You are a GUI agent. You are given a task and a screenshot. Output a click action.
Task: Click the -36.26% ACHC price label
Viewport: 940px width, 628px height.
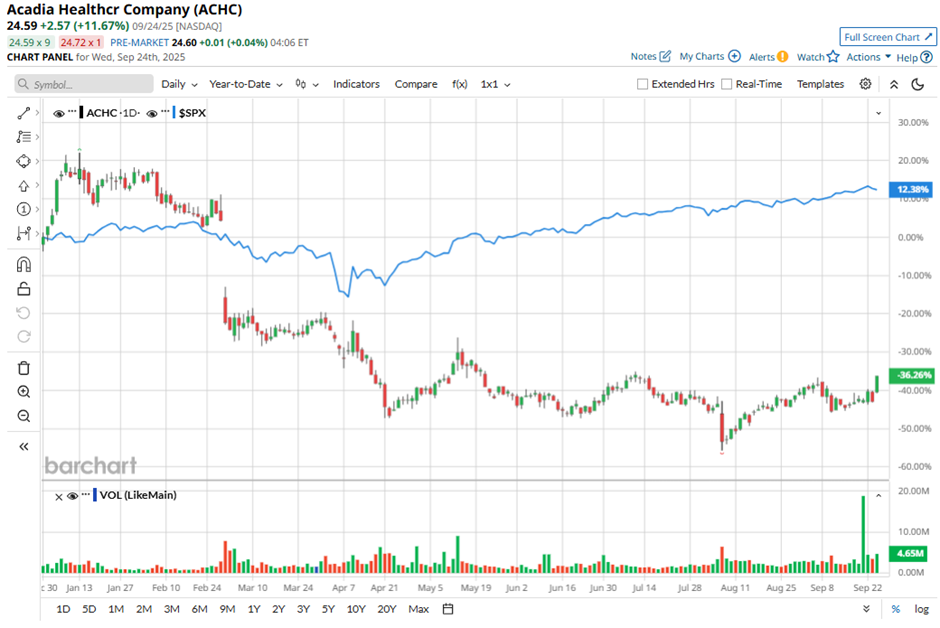tap(911, 375)
